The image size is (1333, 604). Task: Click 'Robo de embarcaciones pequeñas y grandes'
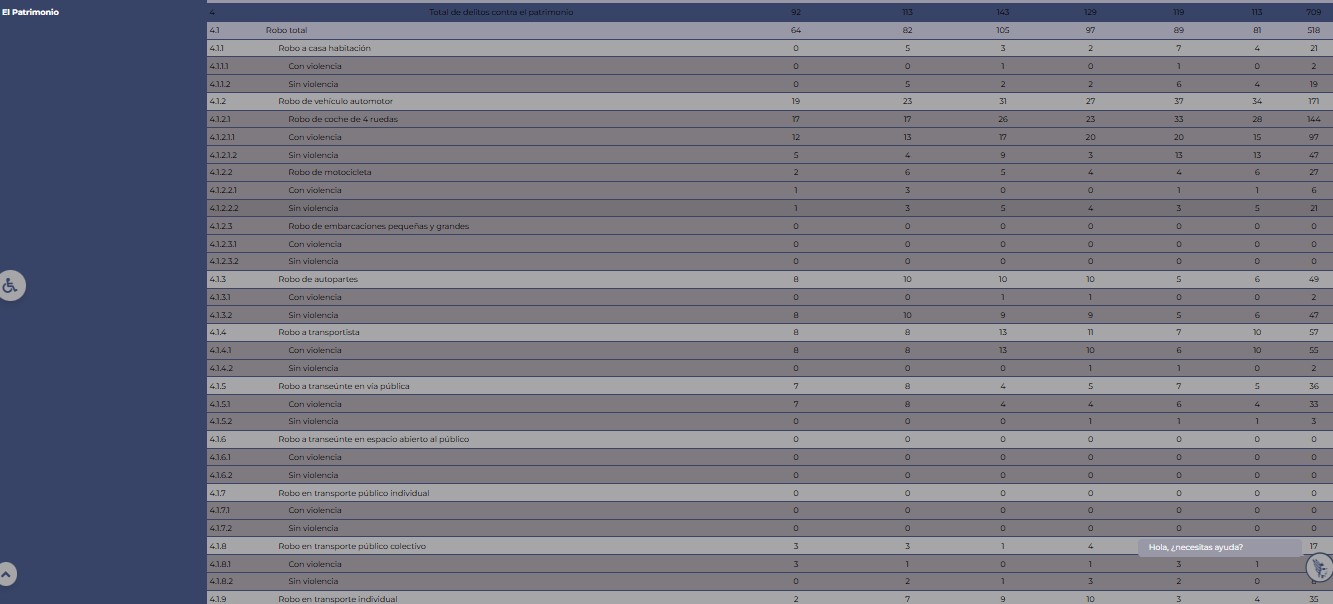click(x=378, y=226)
